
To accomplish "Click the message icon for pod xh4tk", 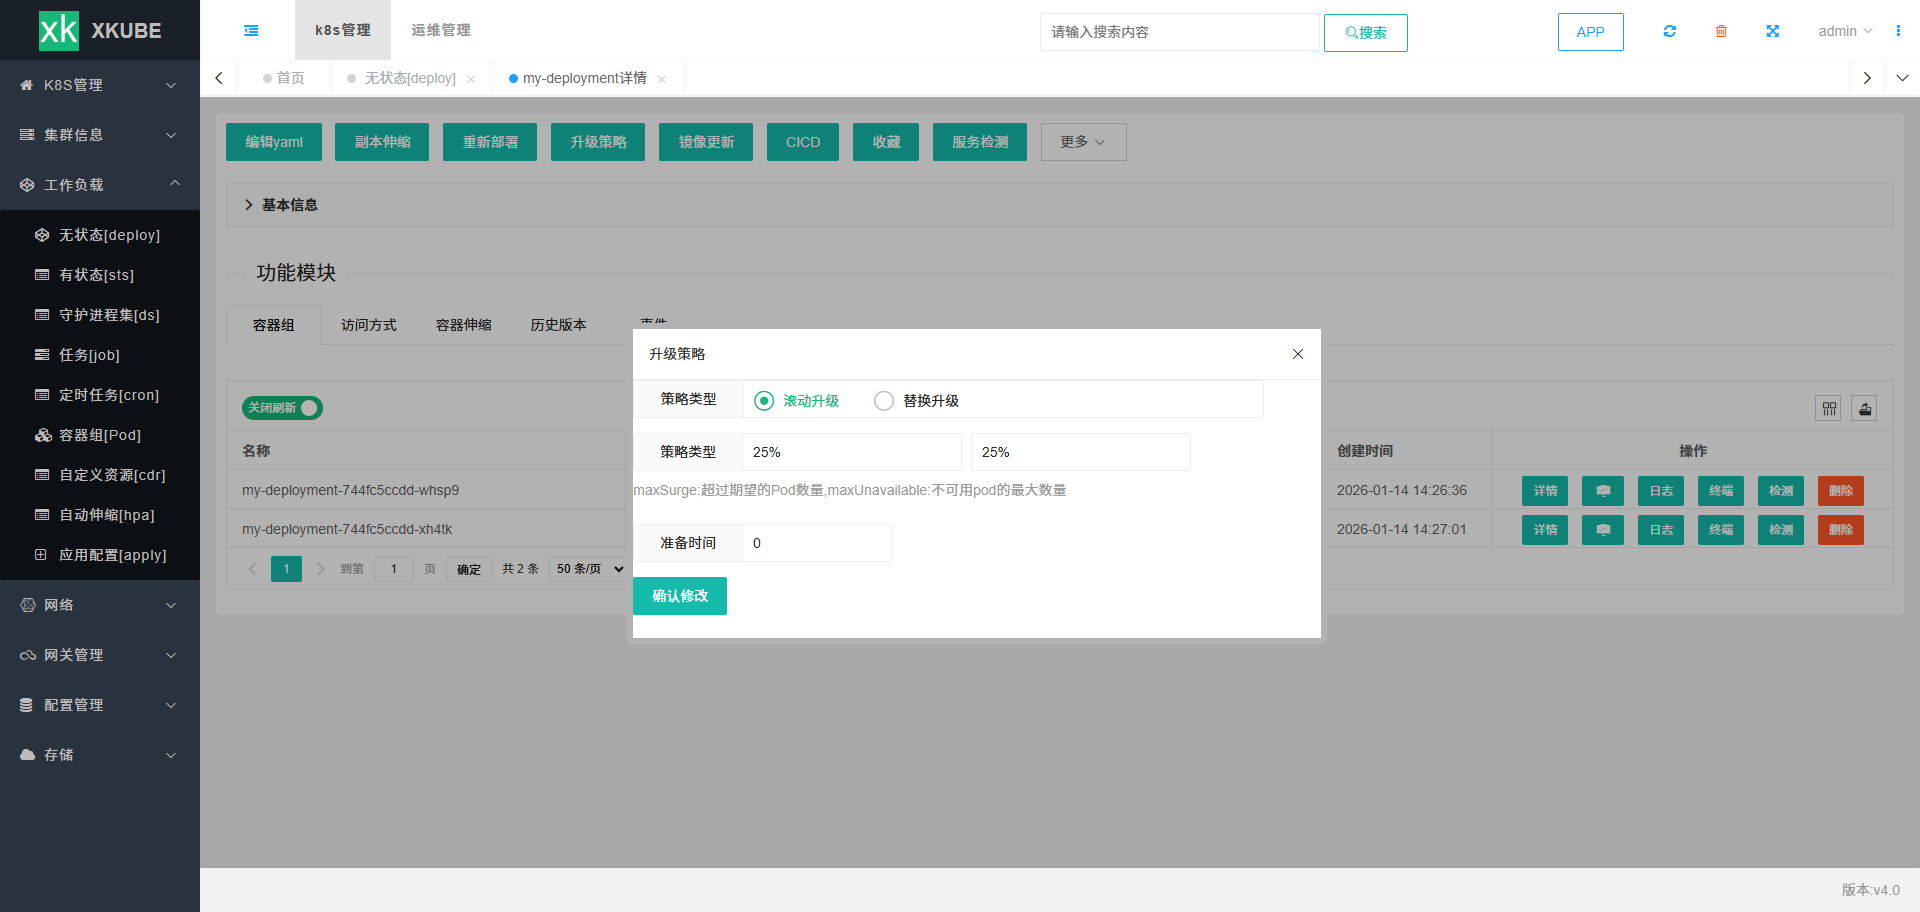I will pos(1603,530).
